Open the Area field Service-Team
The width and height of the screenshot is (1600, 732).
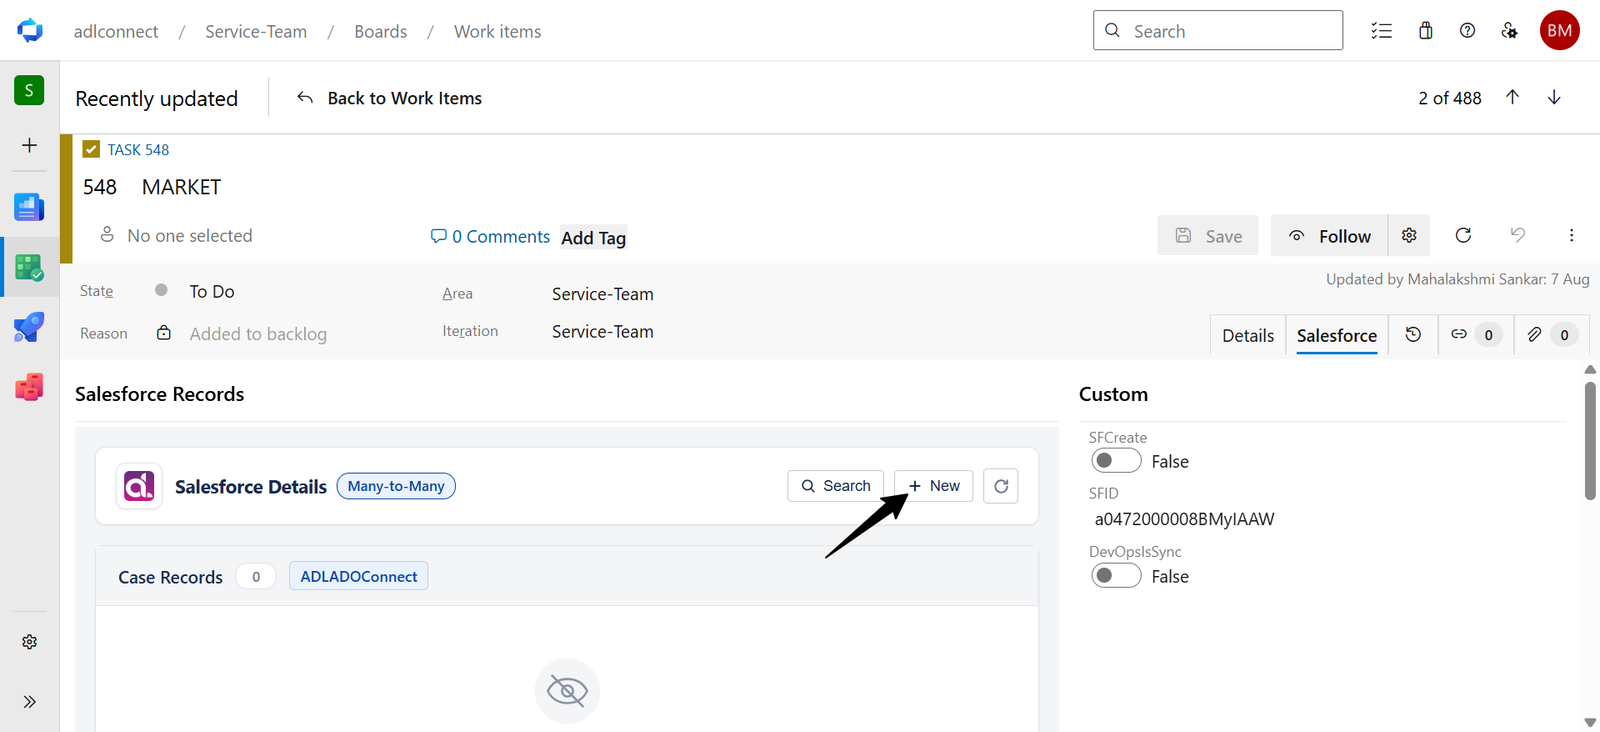603,294
